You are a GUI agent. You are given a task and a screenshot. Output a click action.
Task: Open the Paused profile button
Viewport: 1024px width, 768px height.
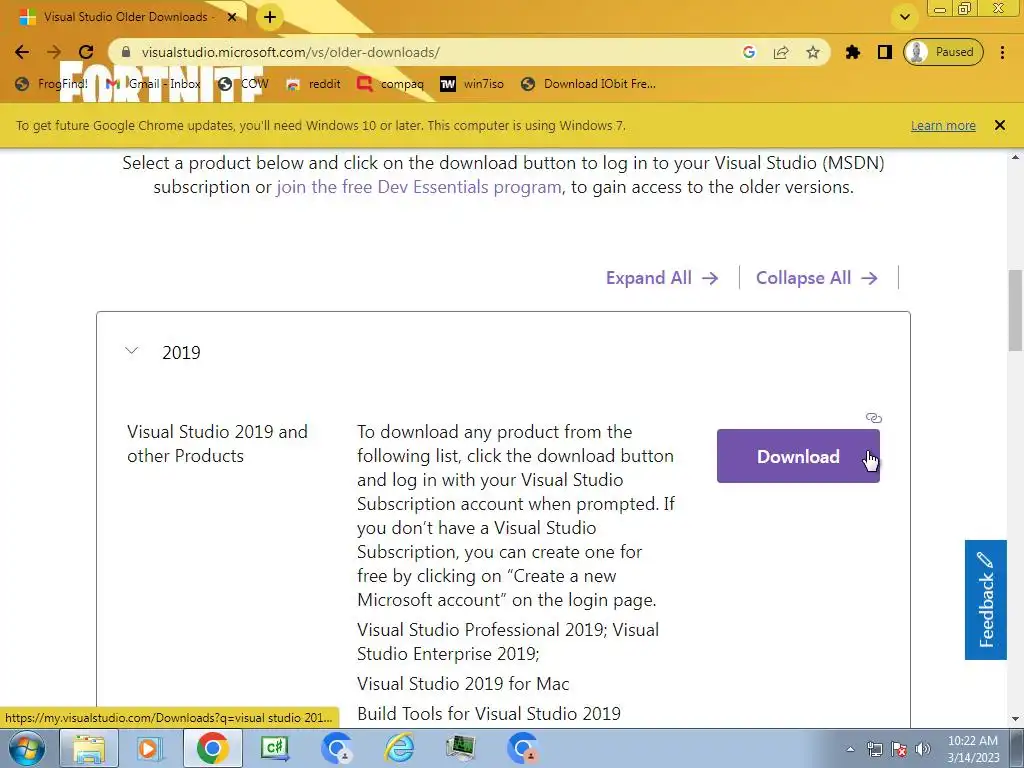click(x=943, y=52)
